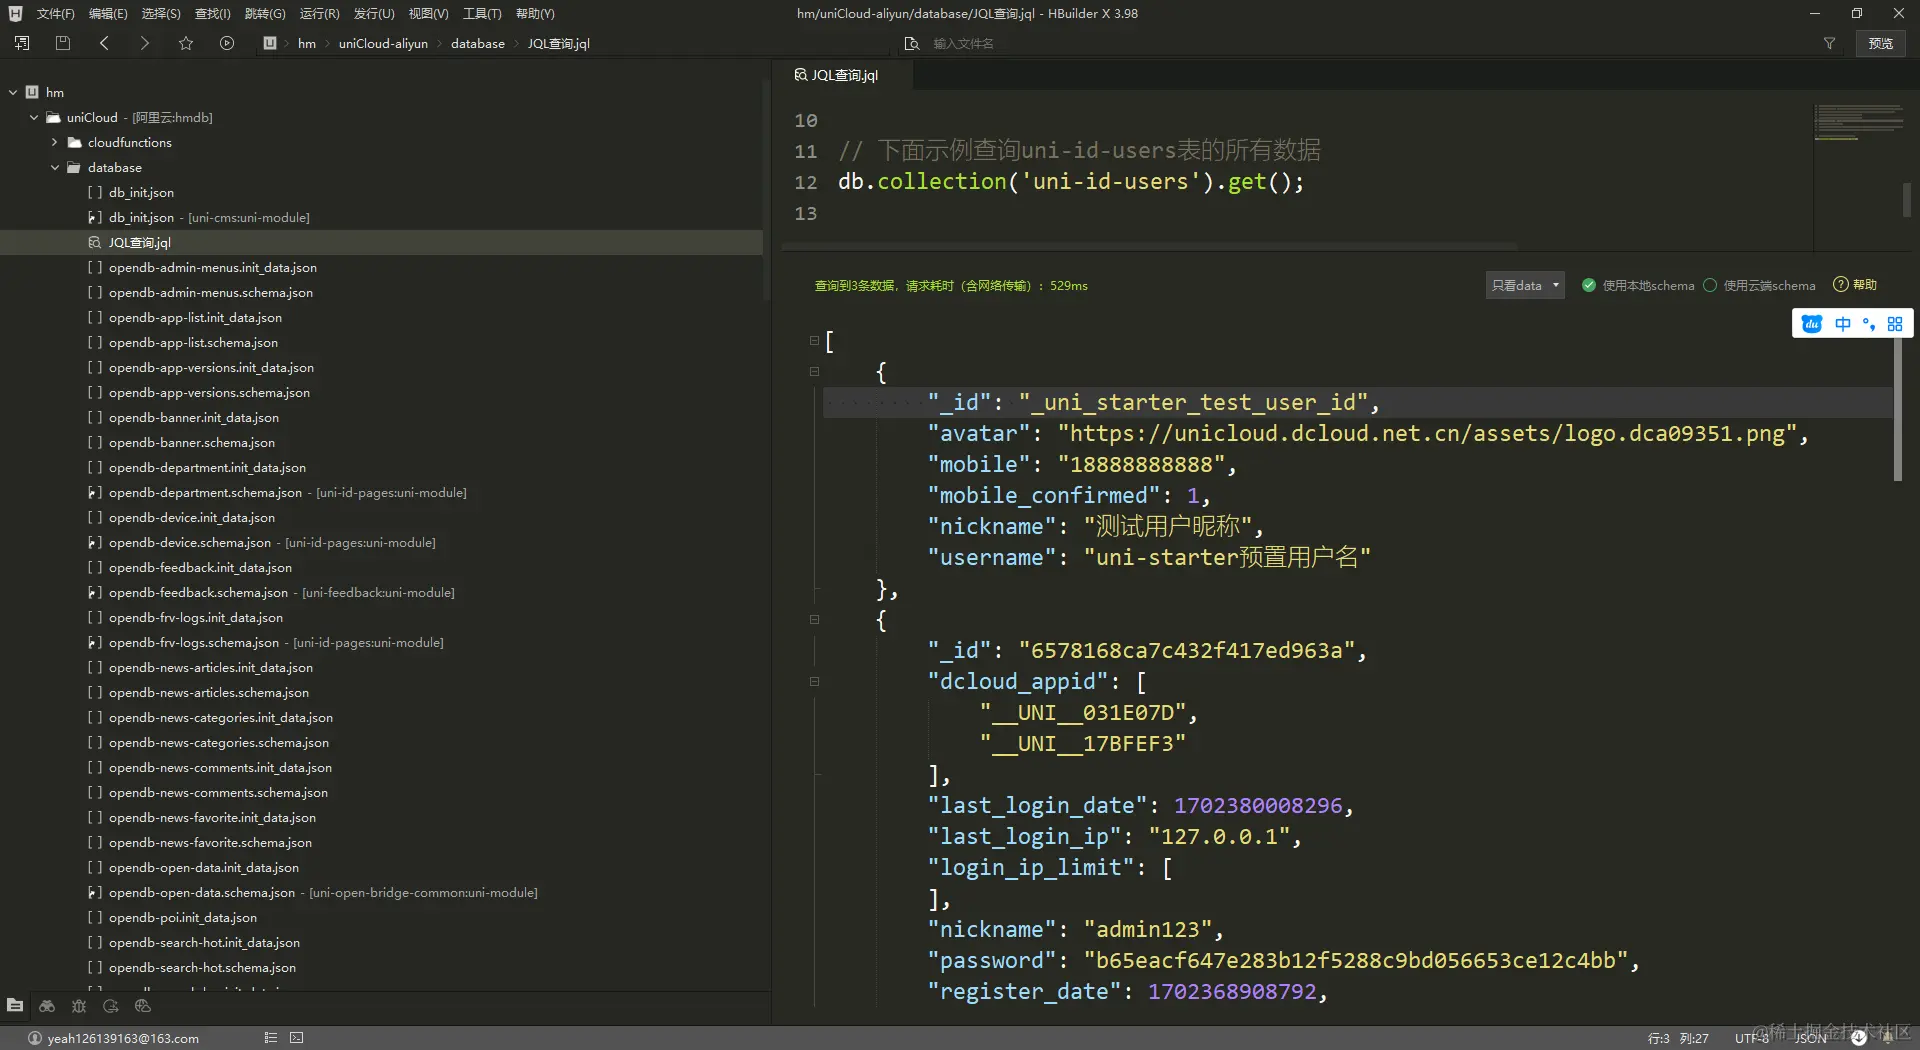The width and height of the screenshot is (1920, 1050).
Task: Collapse the root array fold marker
Action: point(814,341)
